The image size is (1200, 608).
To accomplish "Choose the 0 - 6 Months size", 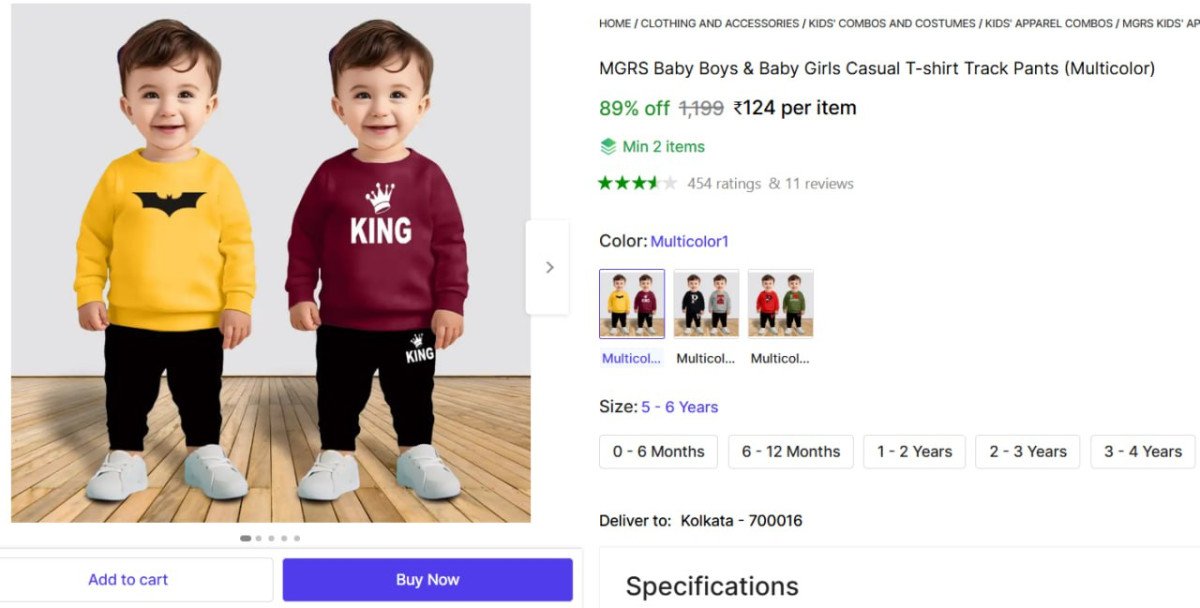I will (658, 452).
